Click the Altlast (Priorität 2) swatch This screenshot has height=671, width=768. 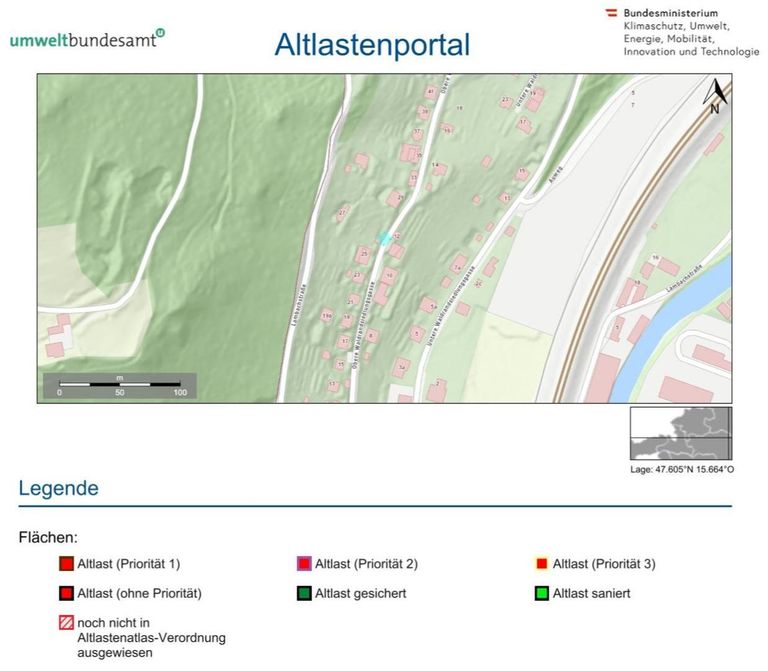pos(304,564)
